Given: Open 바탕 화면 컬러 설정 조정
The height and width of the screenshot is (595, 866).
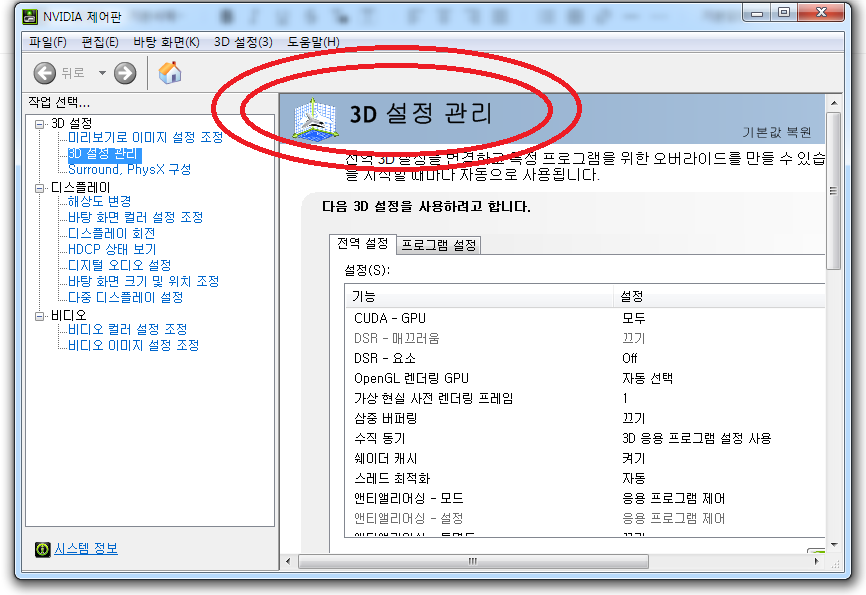Looking at the screenshot, I should pyautogui.click(x=135, y=217).
